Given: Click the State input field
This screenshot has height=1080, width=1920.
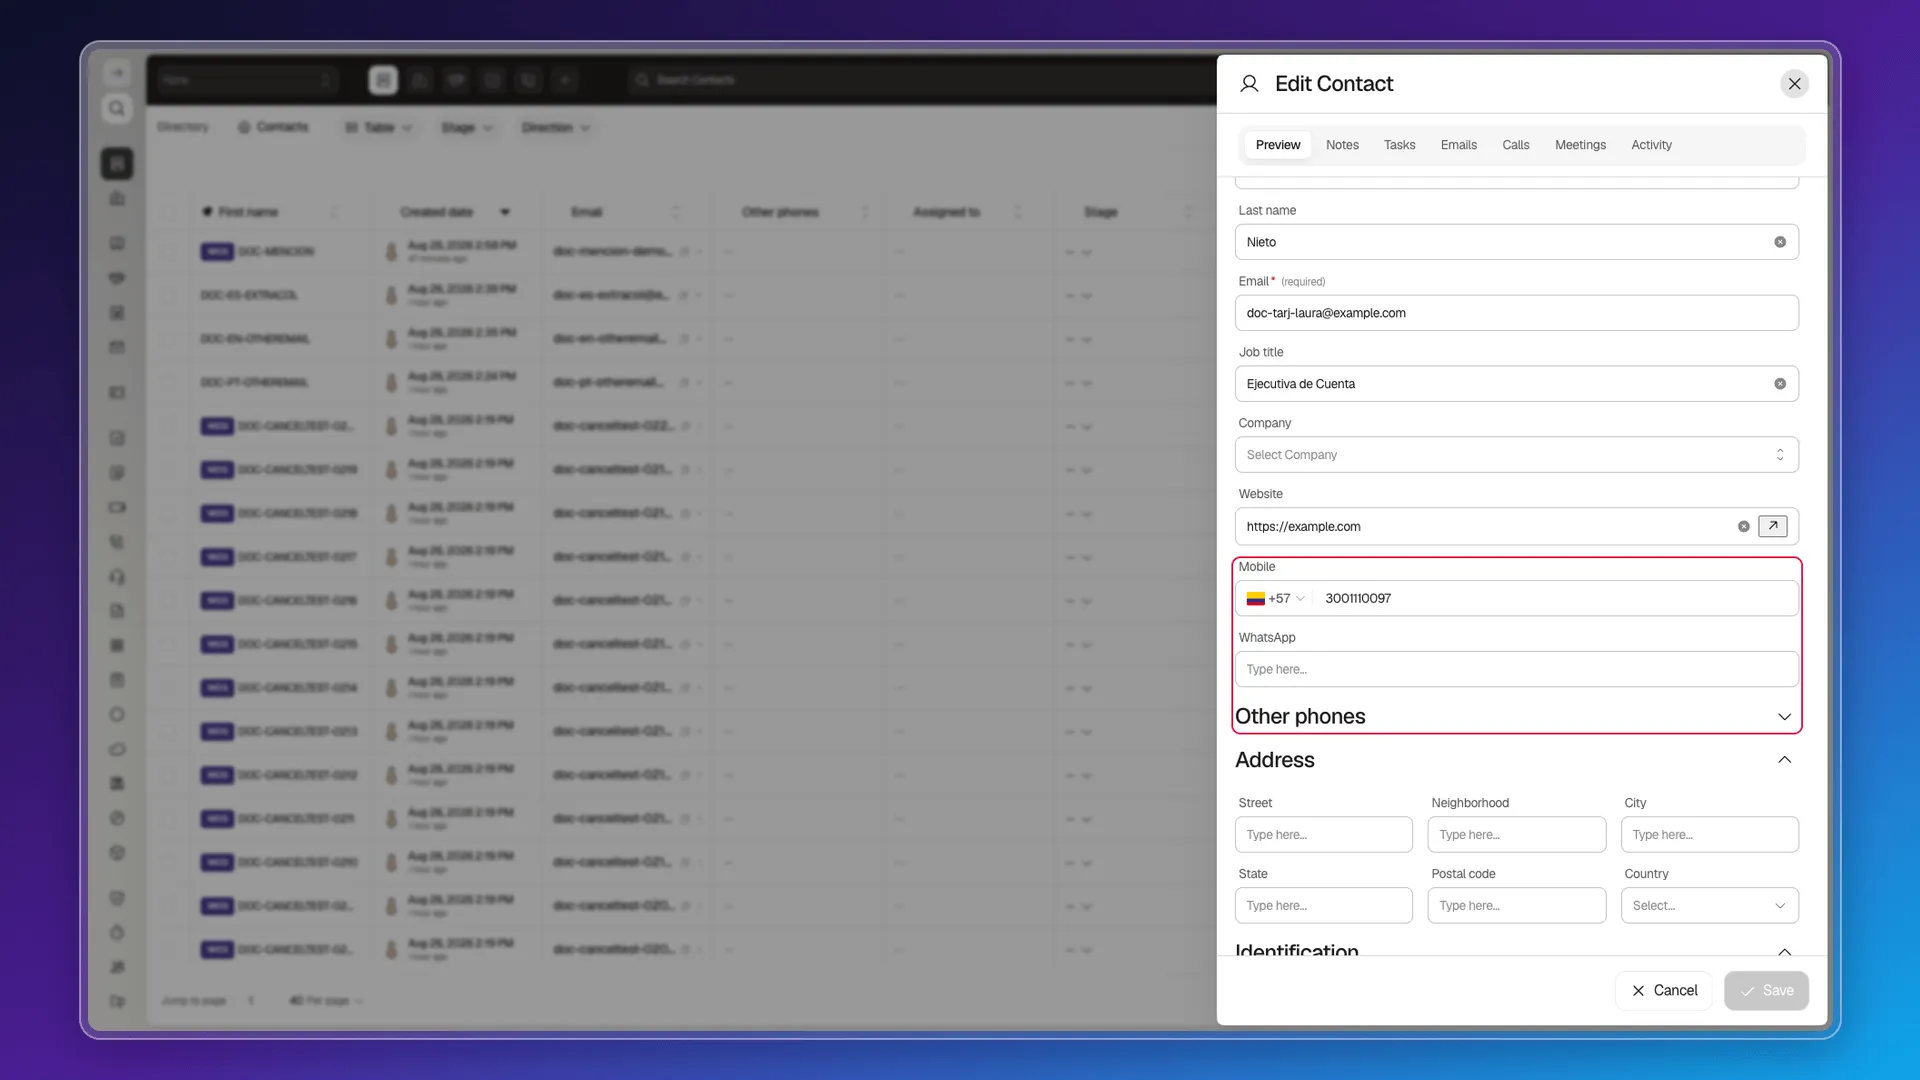Looking at the screenshot, I should coord(1323,906).
